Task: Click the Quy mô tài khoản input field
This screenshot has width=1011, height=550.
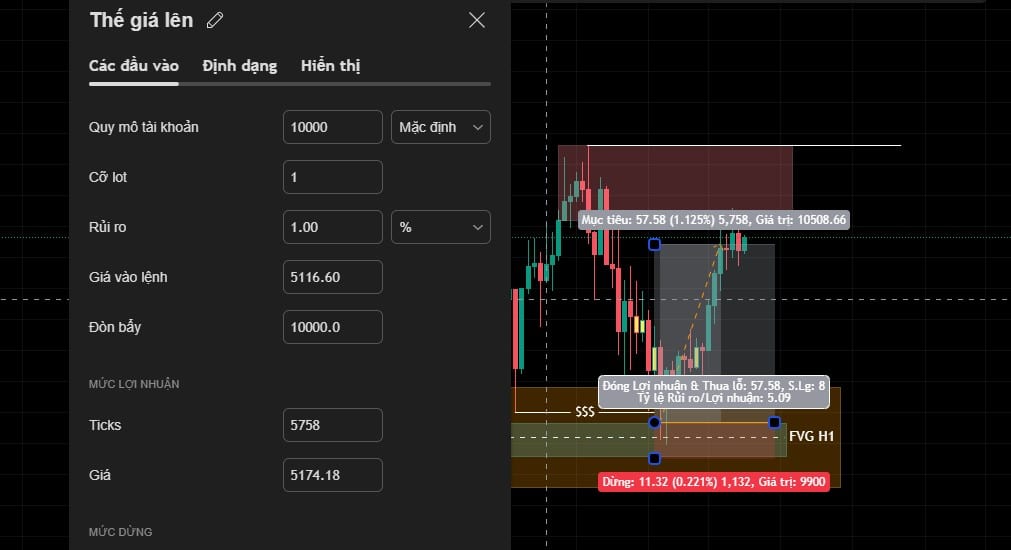Action: (x=333, y=127)
